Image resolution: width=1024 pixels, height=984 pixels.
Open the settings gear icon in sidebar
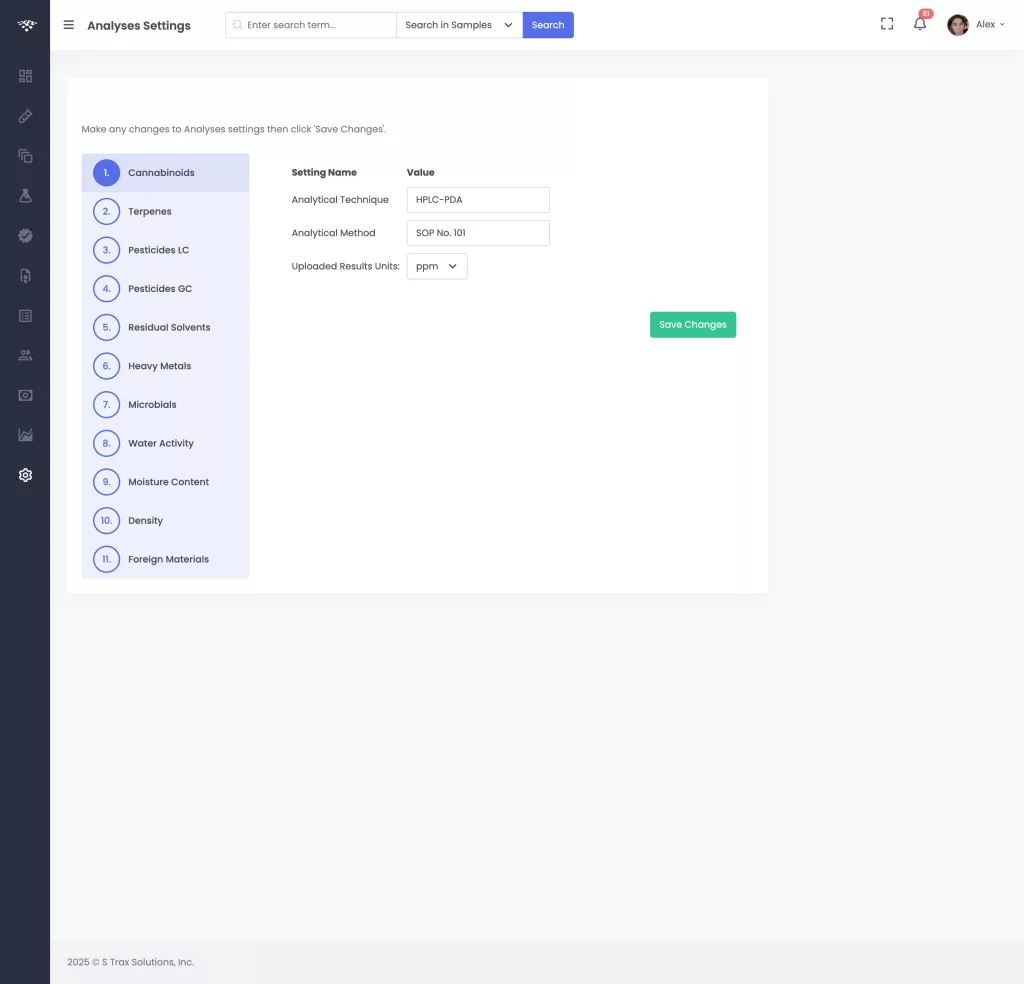tap(25, 475)
